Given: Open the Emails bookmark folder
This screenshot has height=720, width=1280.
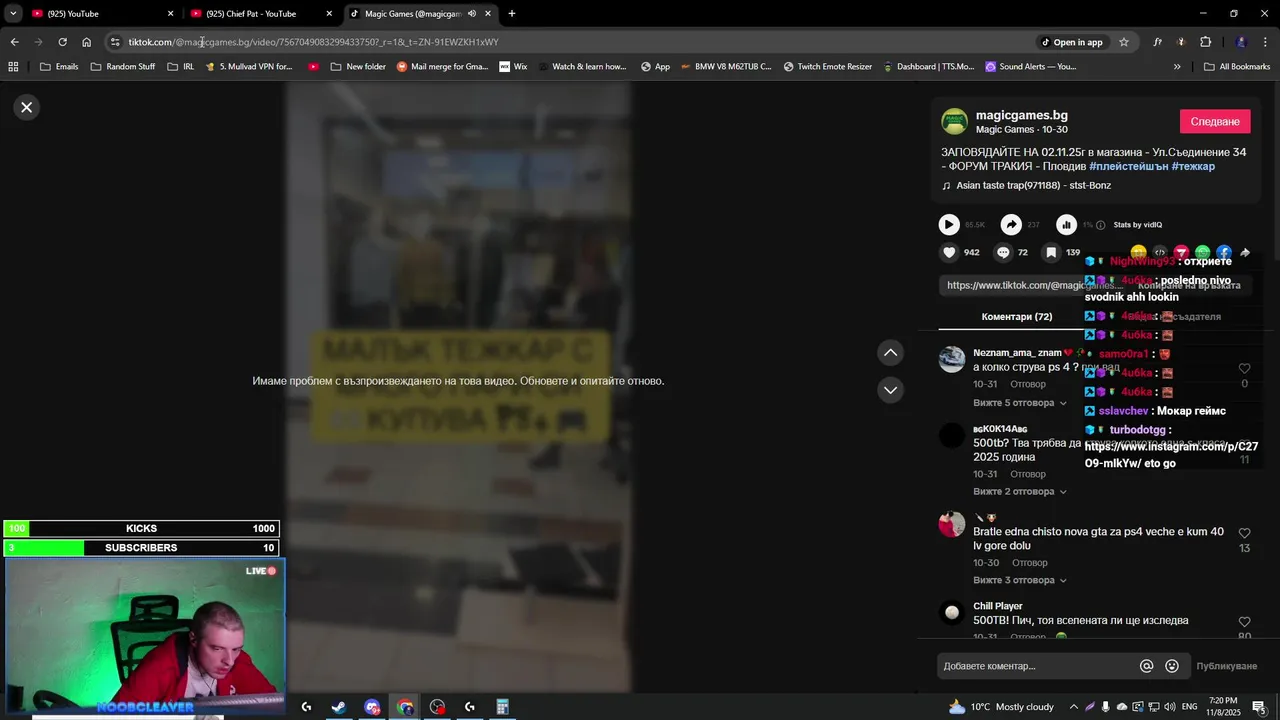Looking at the screenshot, I should [59, 67].
